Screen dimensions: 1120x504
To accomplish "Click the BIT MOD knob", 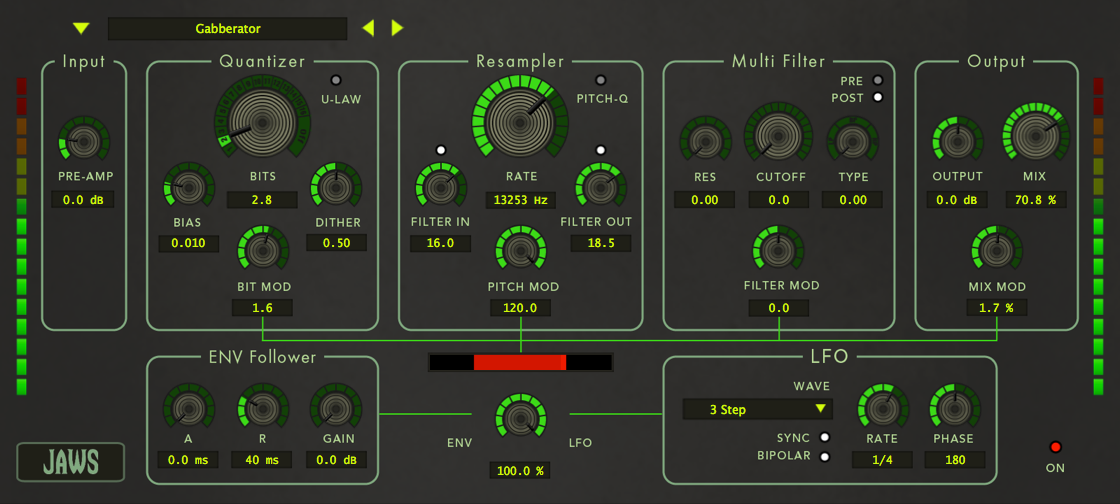I will pos(262,251).
